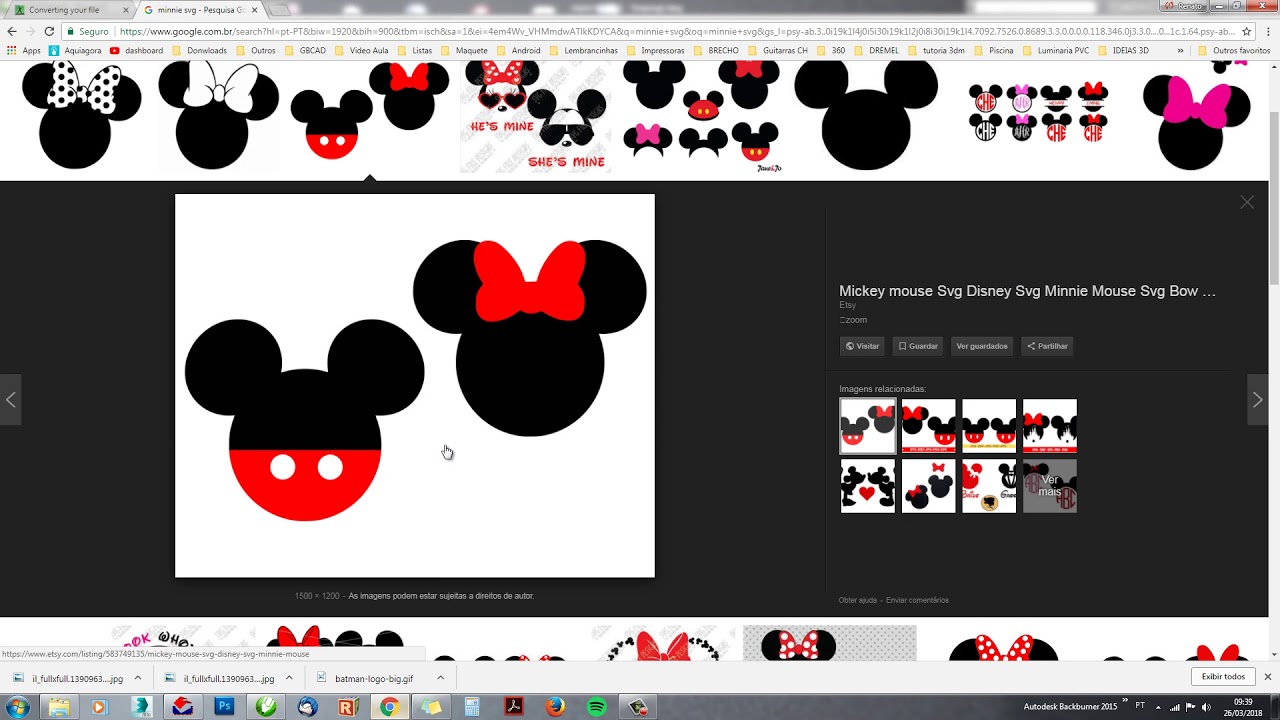
Task: Open the DREMEL bookmark folder
Action: (x=876, y=50)
